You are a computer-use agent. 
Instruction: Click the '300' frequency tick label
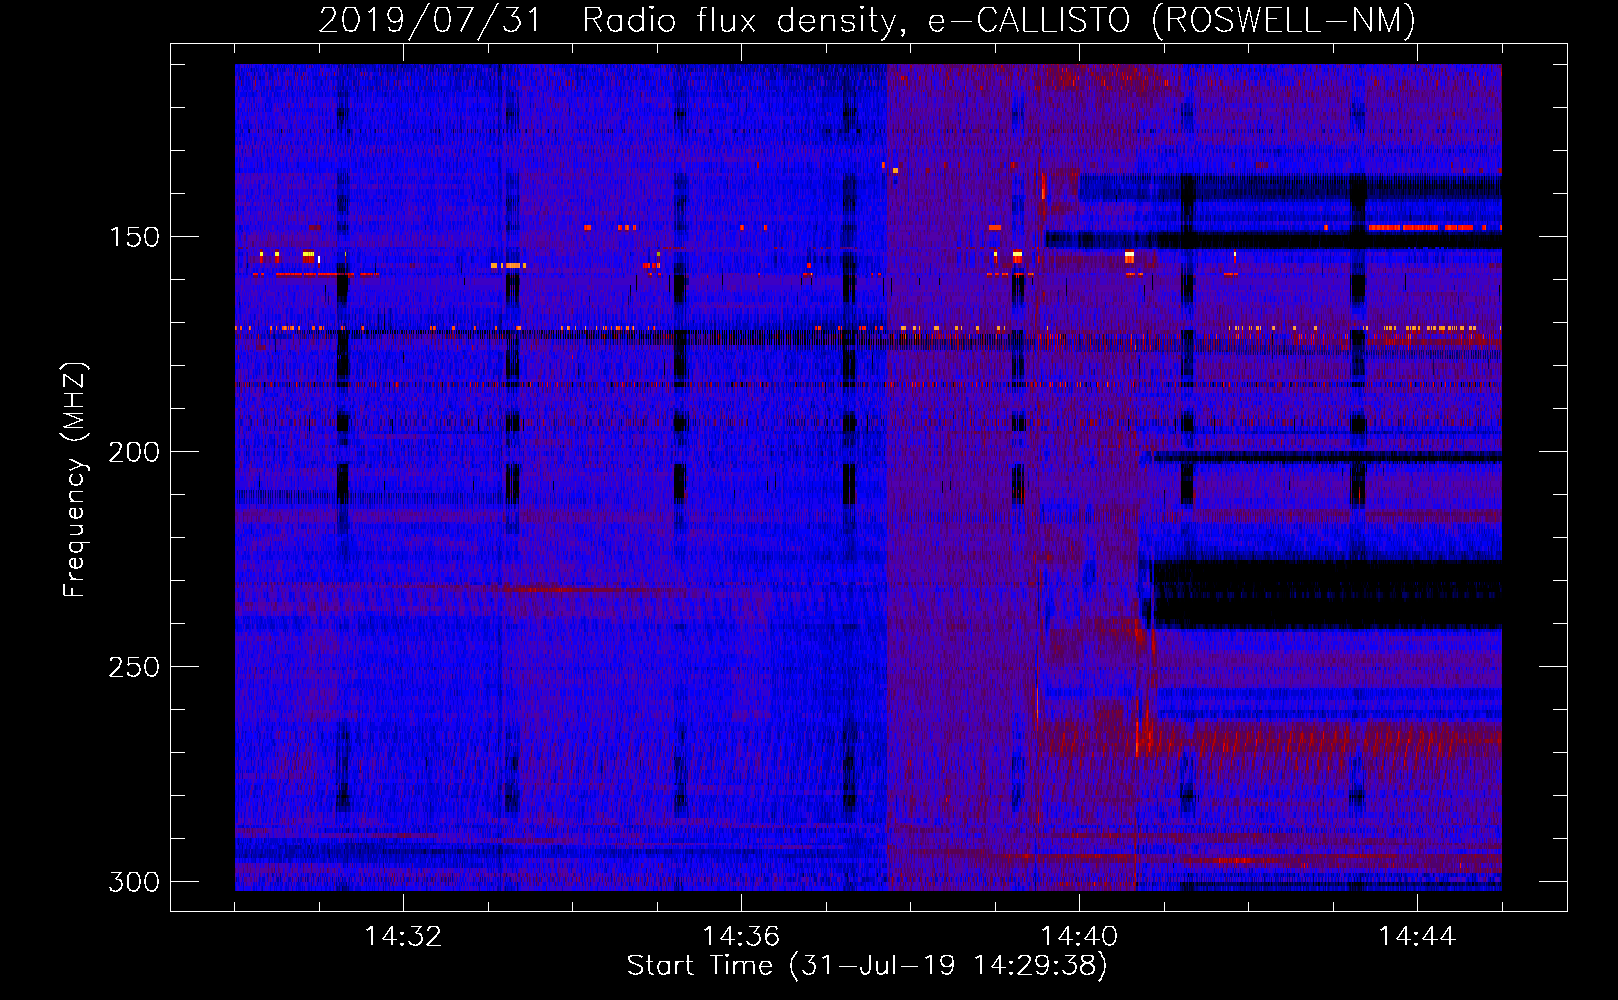134,882
